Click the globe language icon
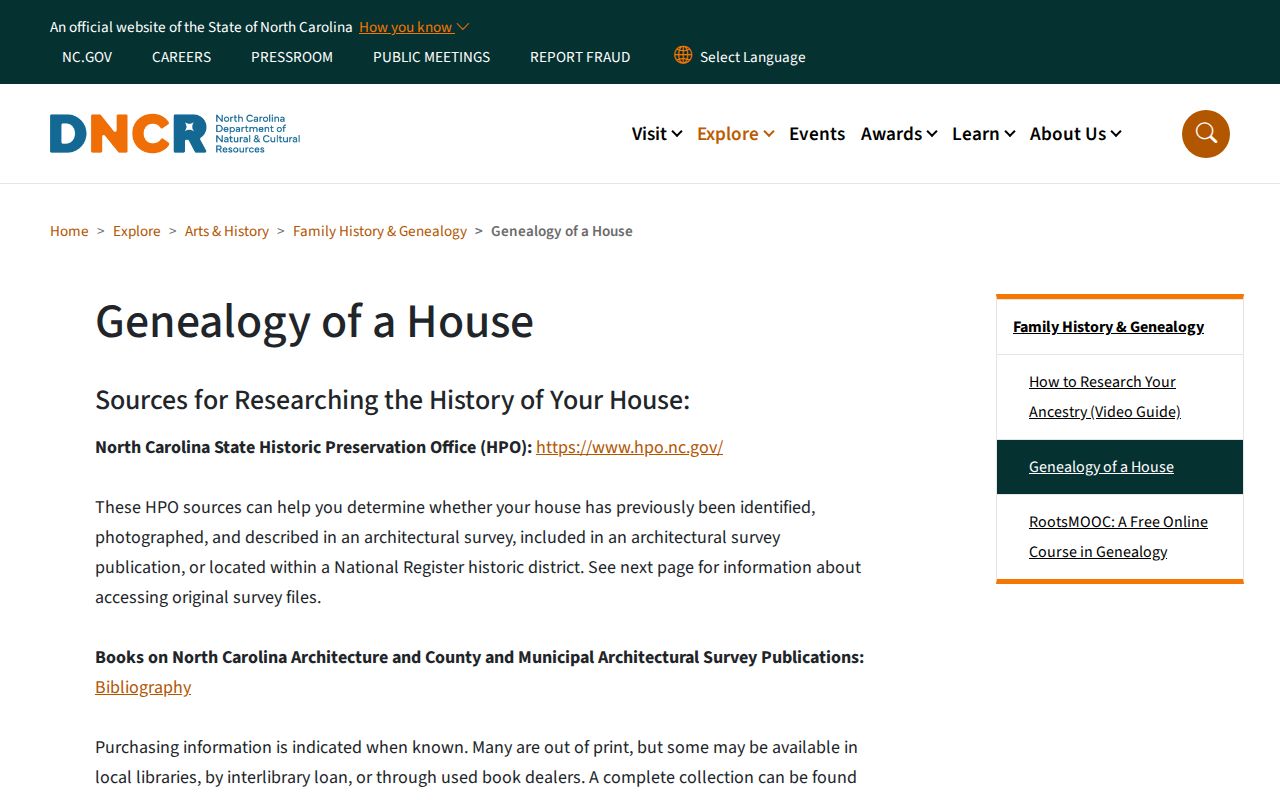Viewport: 1280px width, 800px height. 683,55
